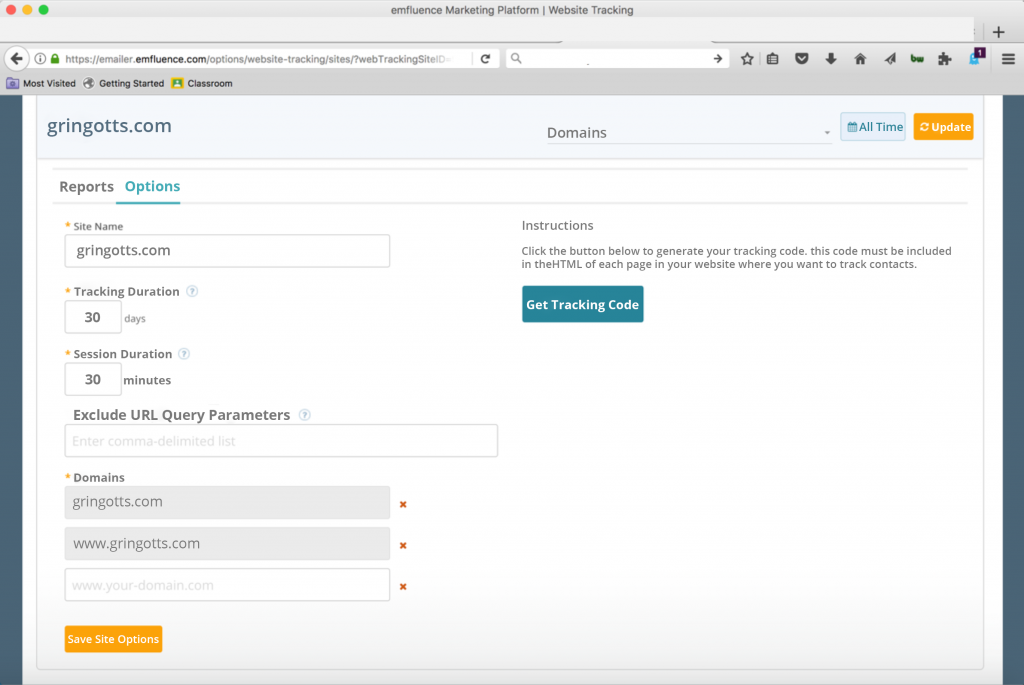Delete www.gringotts.com using its red x icon
Viewport: 1024px width, 685px height.
(x=402, y=546)
